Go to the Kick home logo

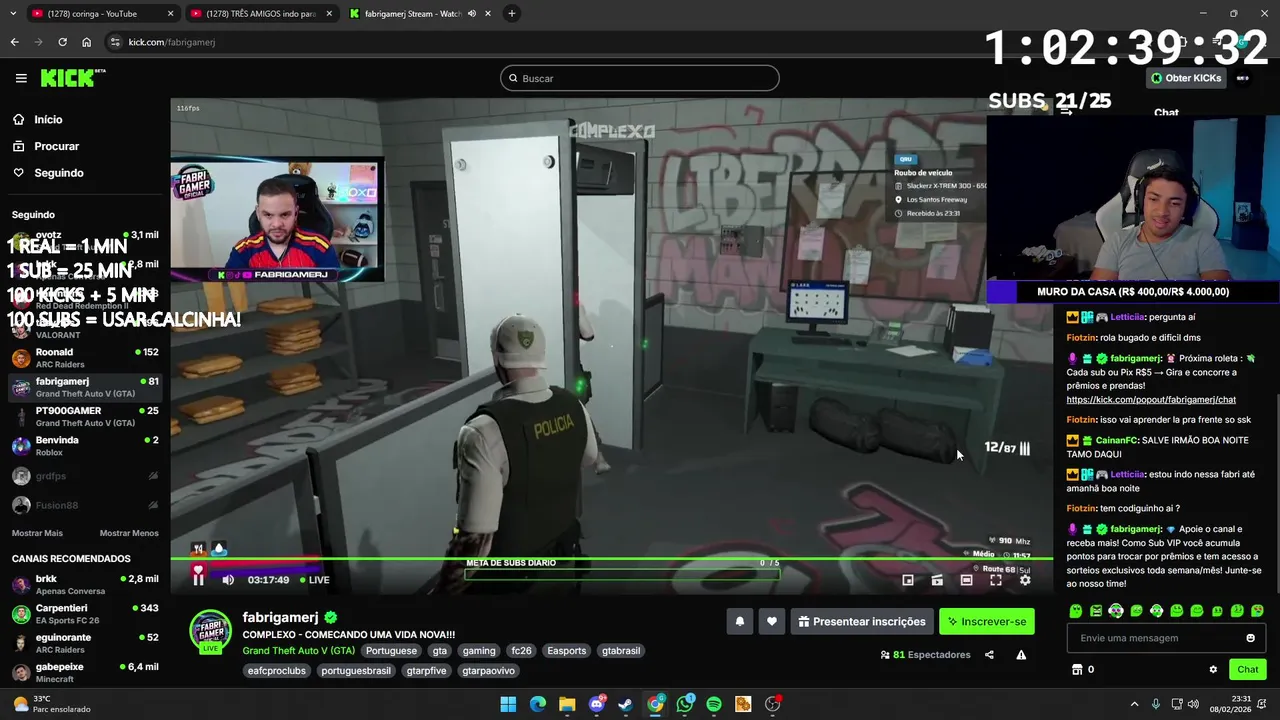point(72,78)
